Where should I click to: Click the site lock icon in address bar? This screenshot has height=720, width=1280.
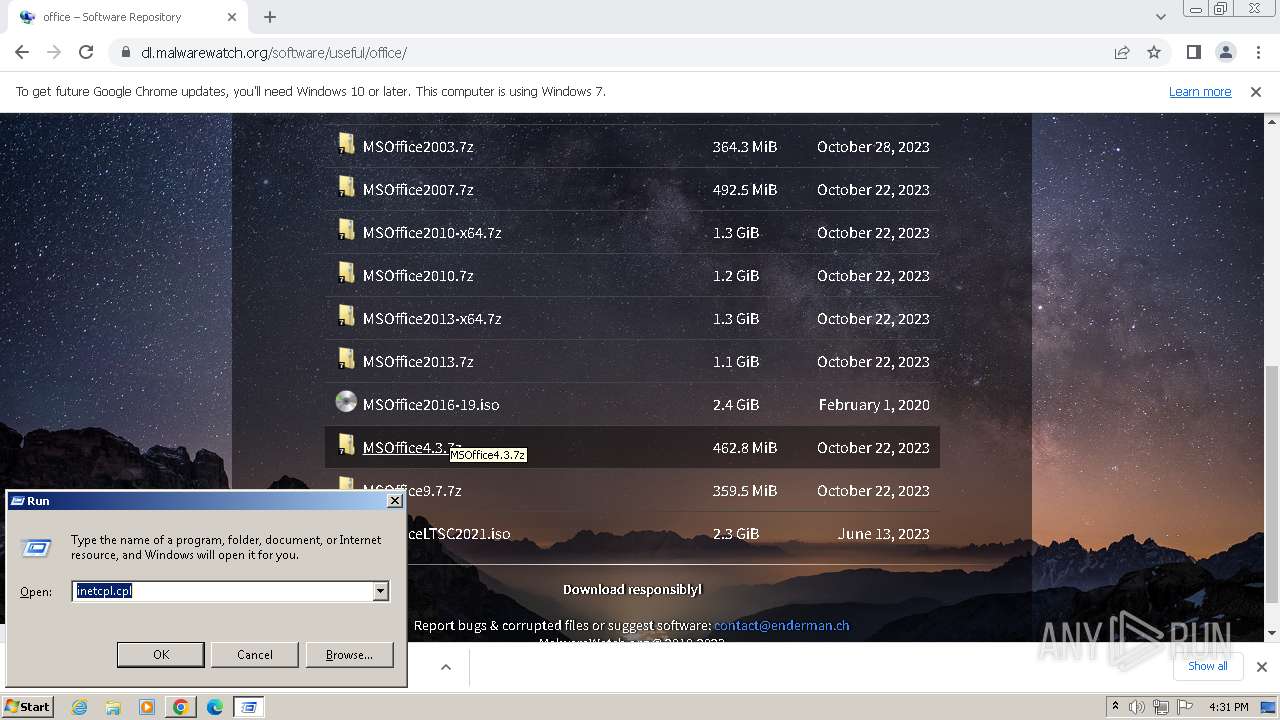click(125, 52)
